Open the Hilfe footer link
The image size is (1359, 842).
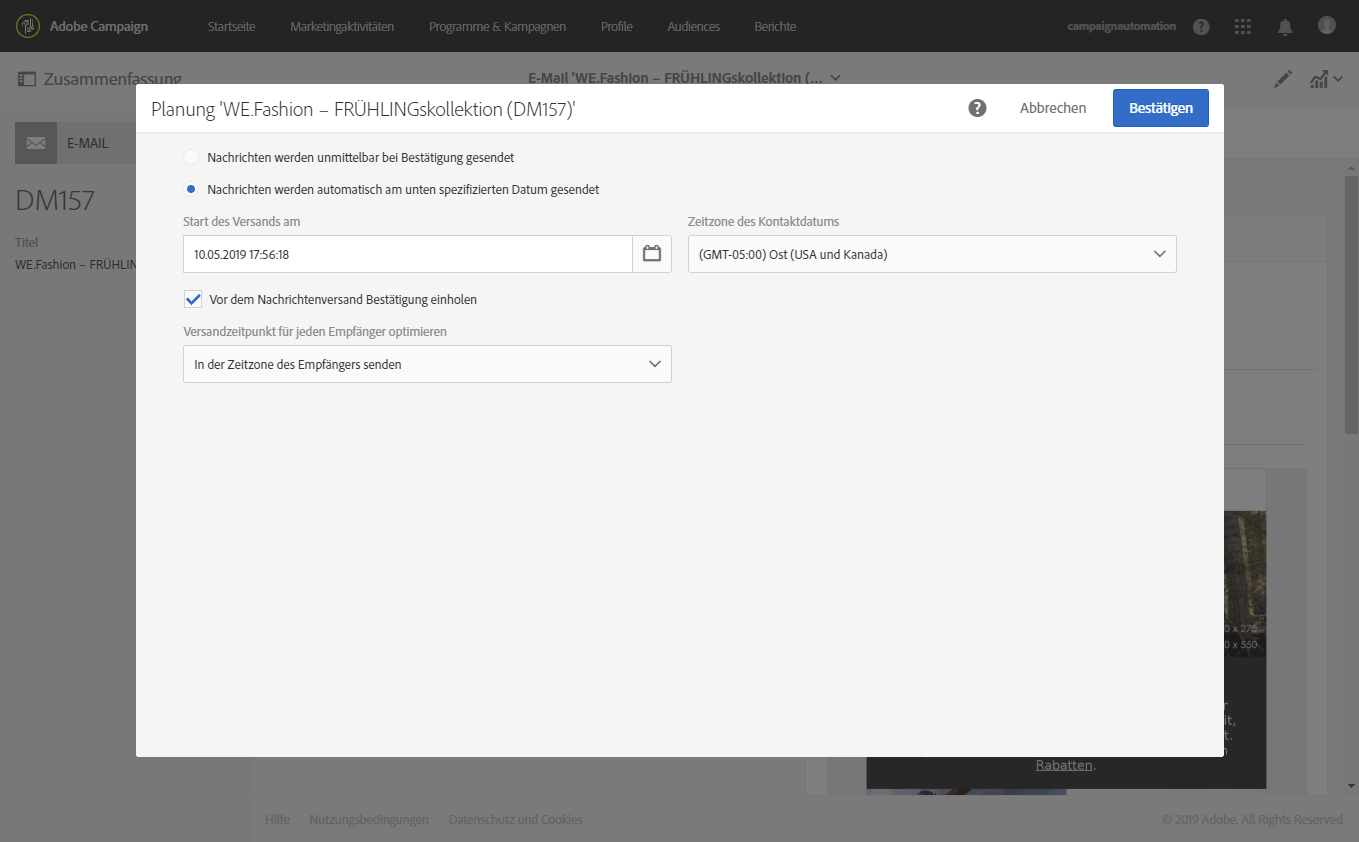[x=277, y=819]
